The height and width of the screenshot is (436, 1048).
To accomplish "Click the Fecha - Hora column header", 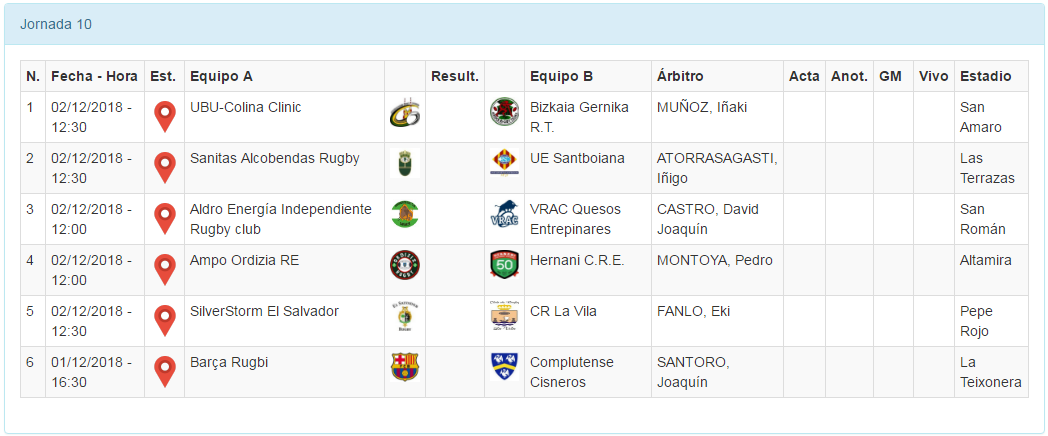I will [x=94, y=76].
